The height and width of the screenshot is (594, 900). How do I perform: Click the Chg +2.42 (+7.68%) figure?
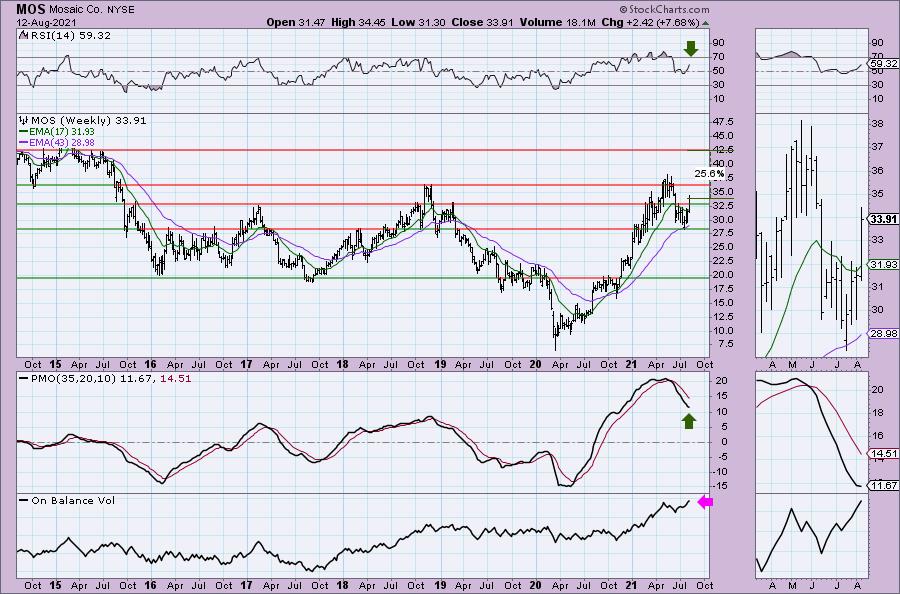click(650, 22)
